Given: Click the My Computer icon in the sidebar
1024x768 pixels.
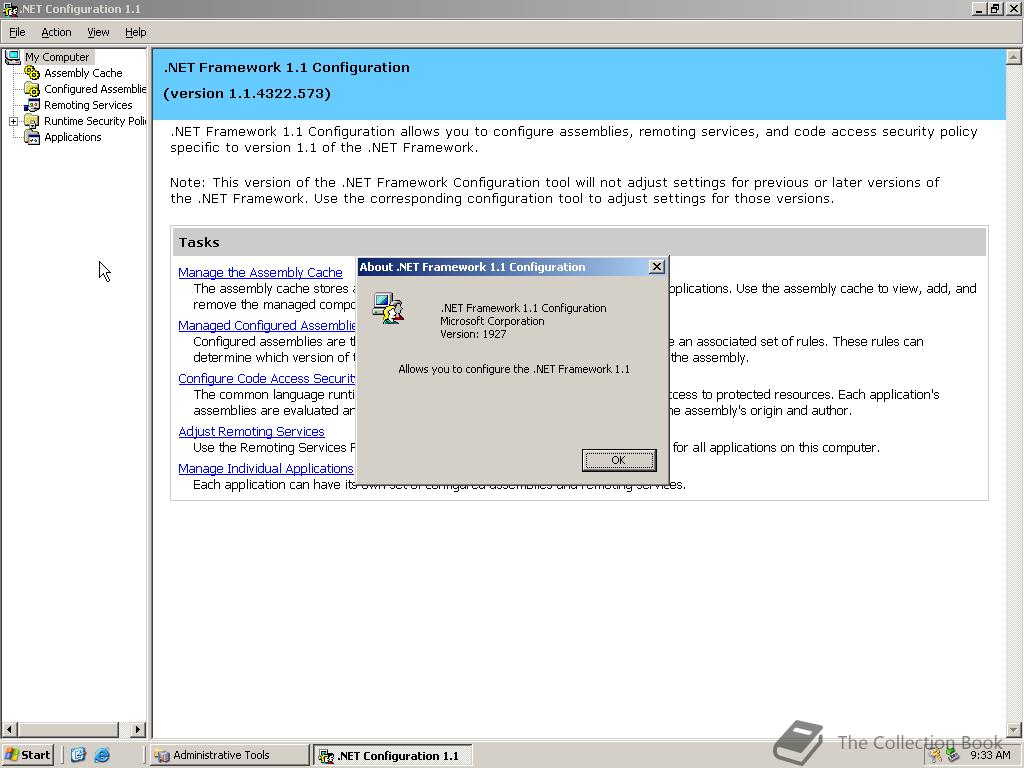Looking at the screenshot, I should [13, 56].
